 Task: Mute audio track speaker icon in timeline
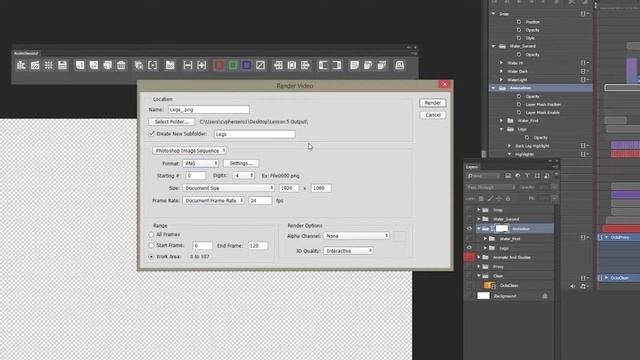click(573, 286)
